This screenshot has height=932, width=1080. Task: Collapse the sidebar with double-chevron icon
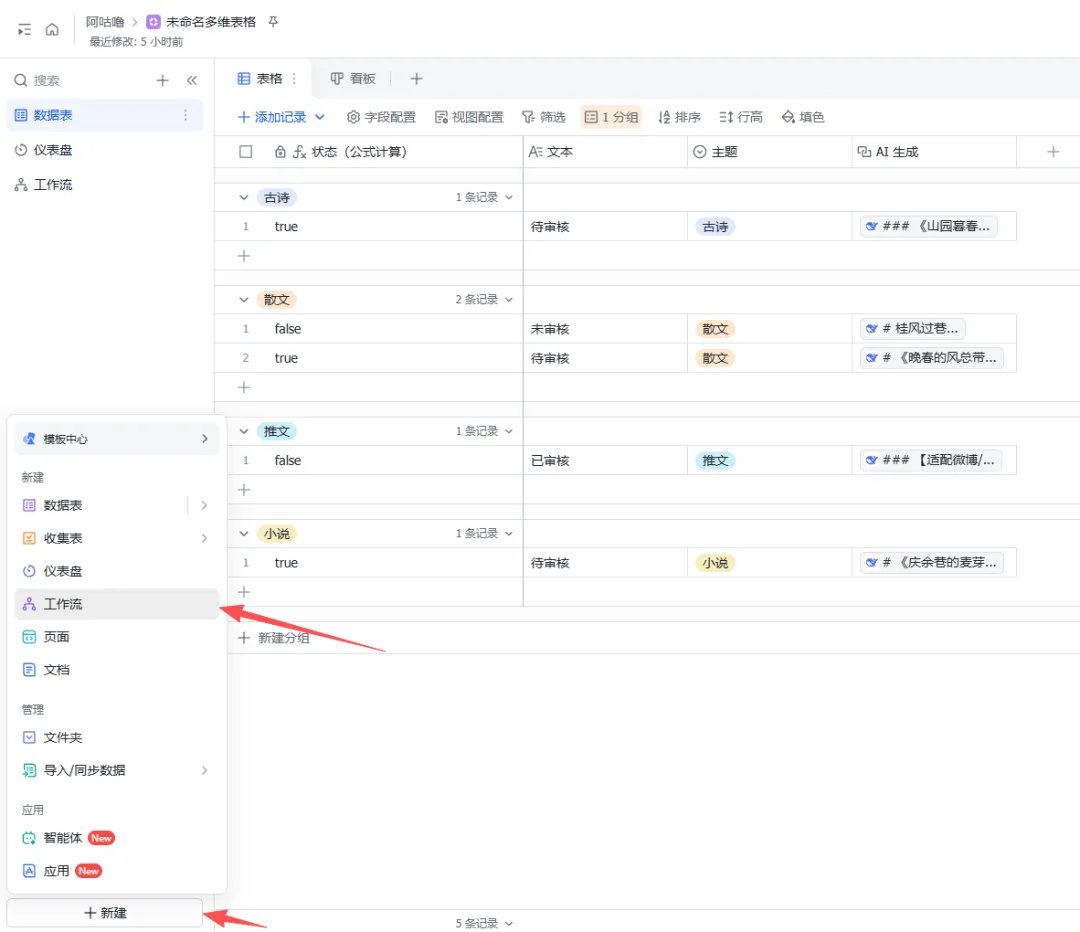click(191, 80)
